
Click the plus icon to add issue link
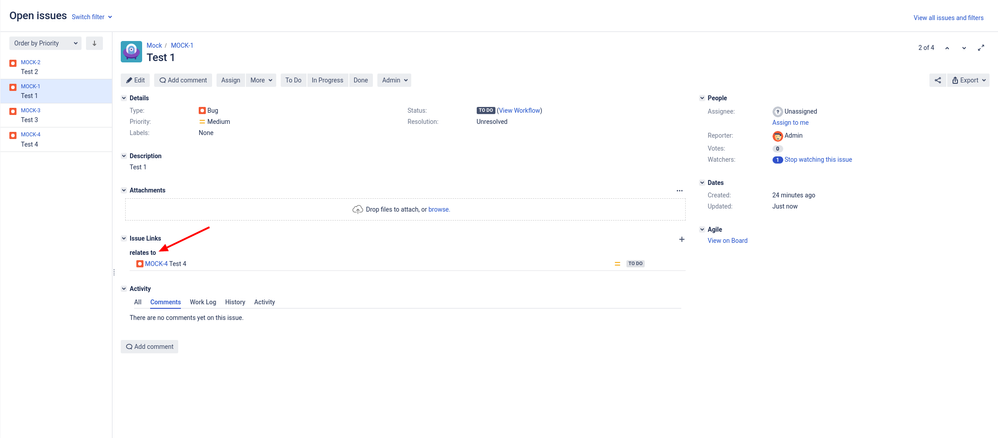(682, 239)
